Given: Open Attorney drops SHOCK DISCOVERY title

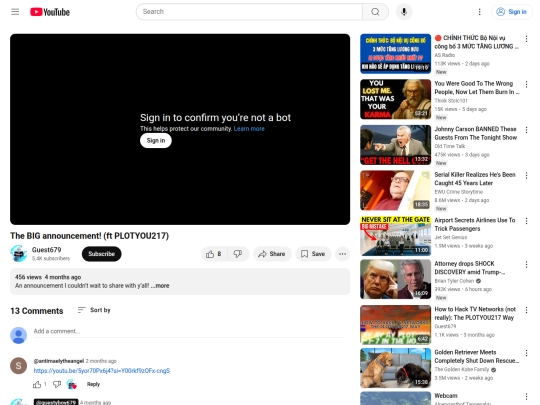Looking at the screenshot, I should (x=470, y=268).
